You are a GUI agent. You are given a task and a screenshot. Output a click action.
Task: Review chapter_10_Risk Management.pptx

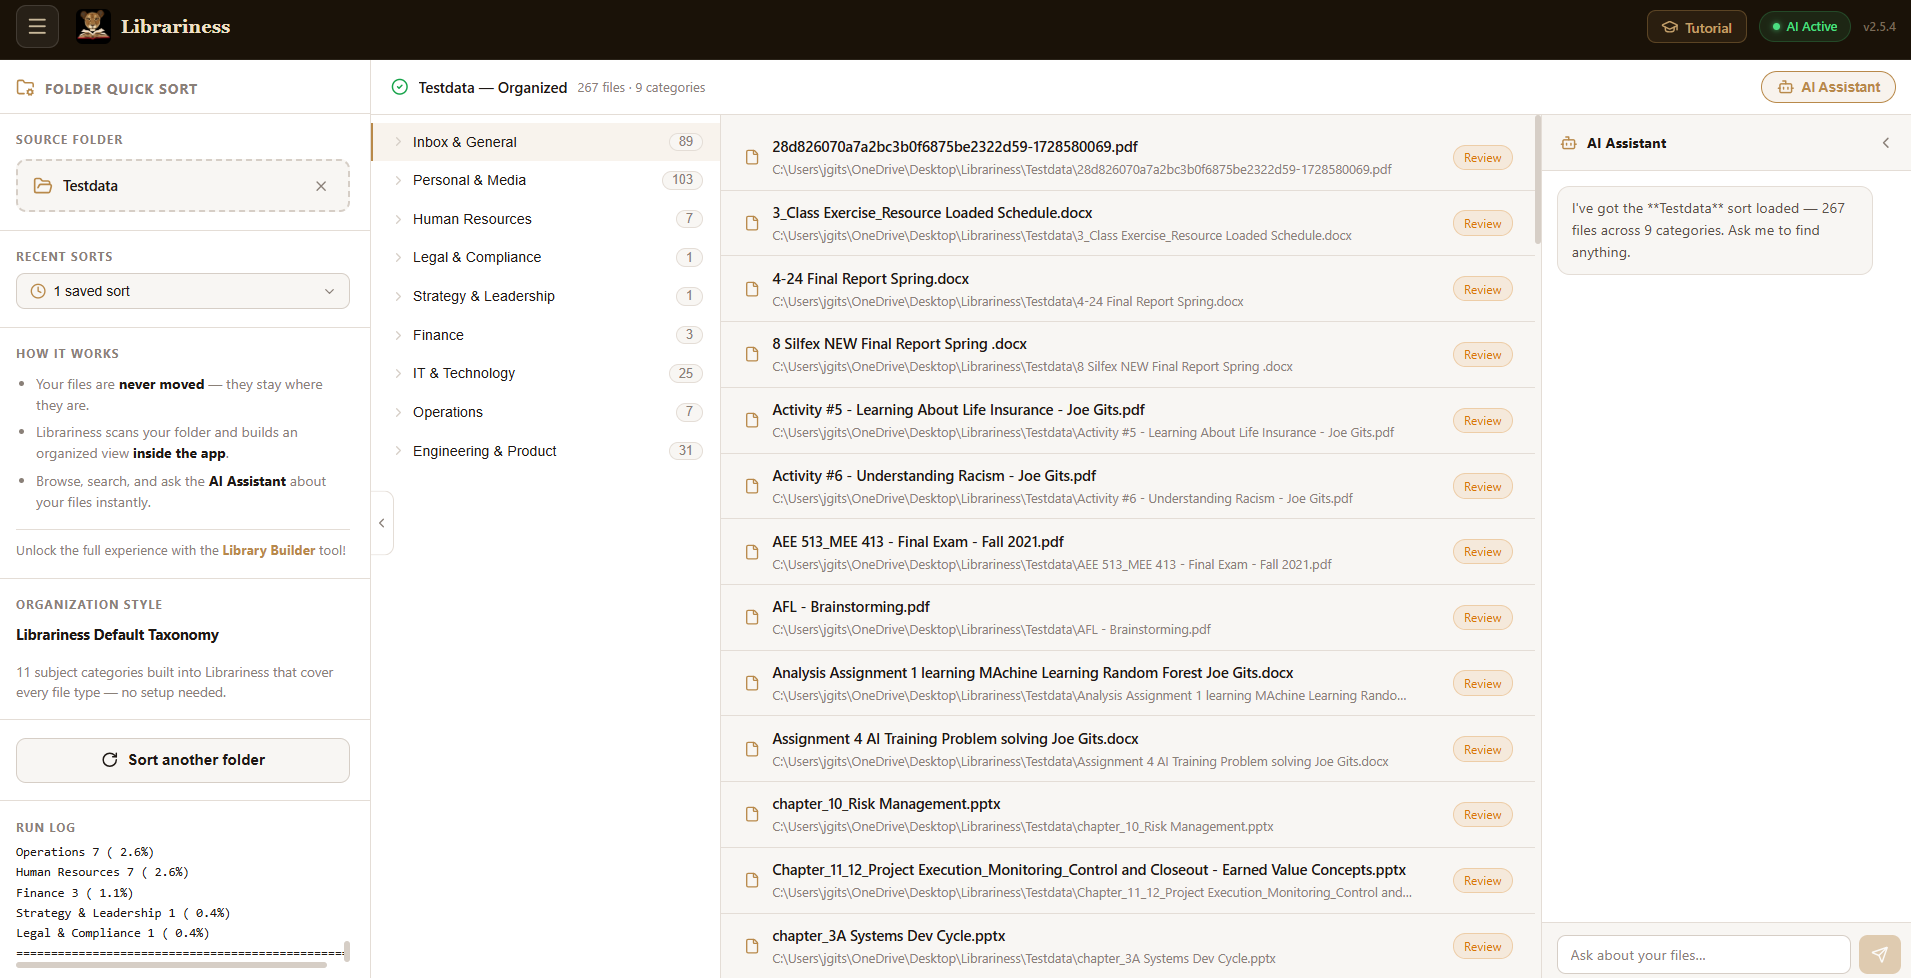[1482, 815]
